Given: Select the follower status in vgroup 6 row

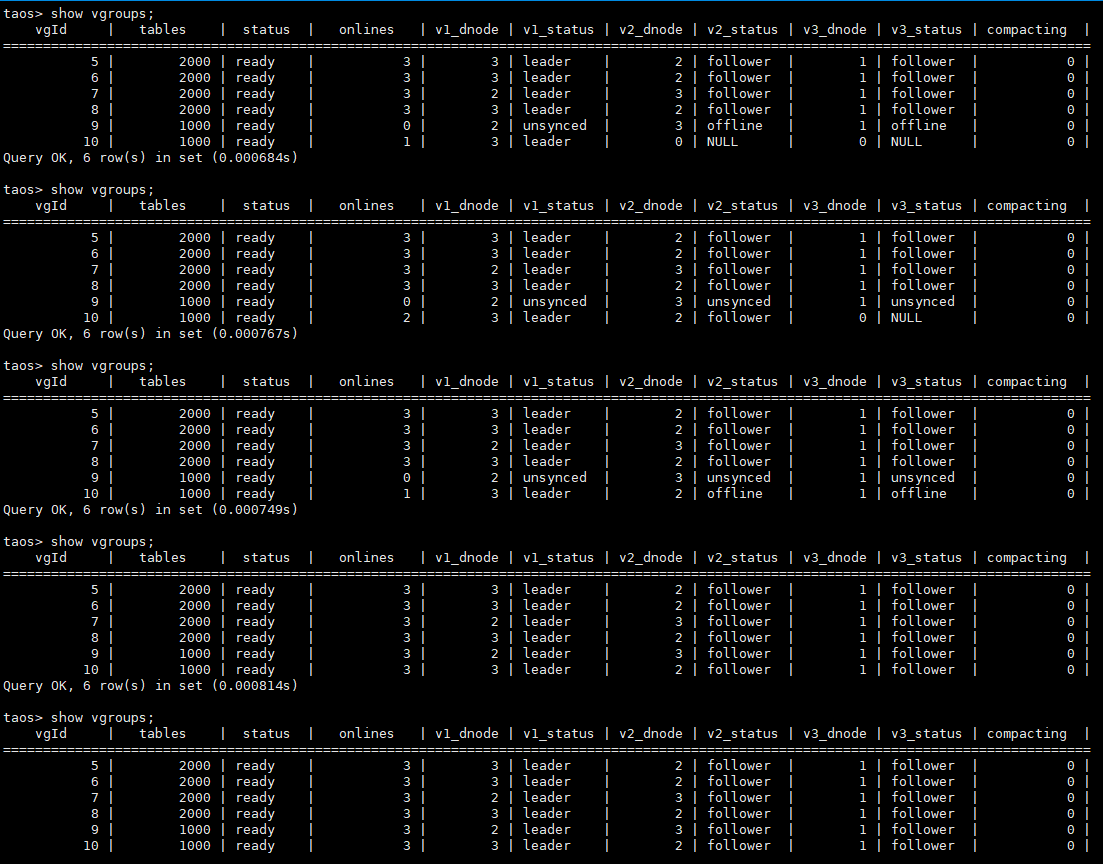Looking at the screenshot, I should pos(739,77).
